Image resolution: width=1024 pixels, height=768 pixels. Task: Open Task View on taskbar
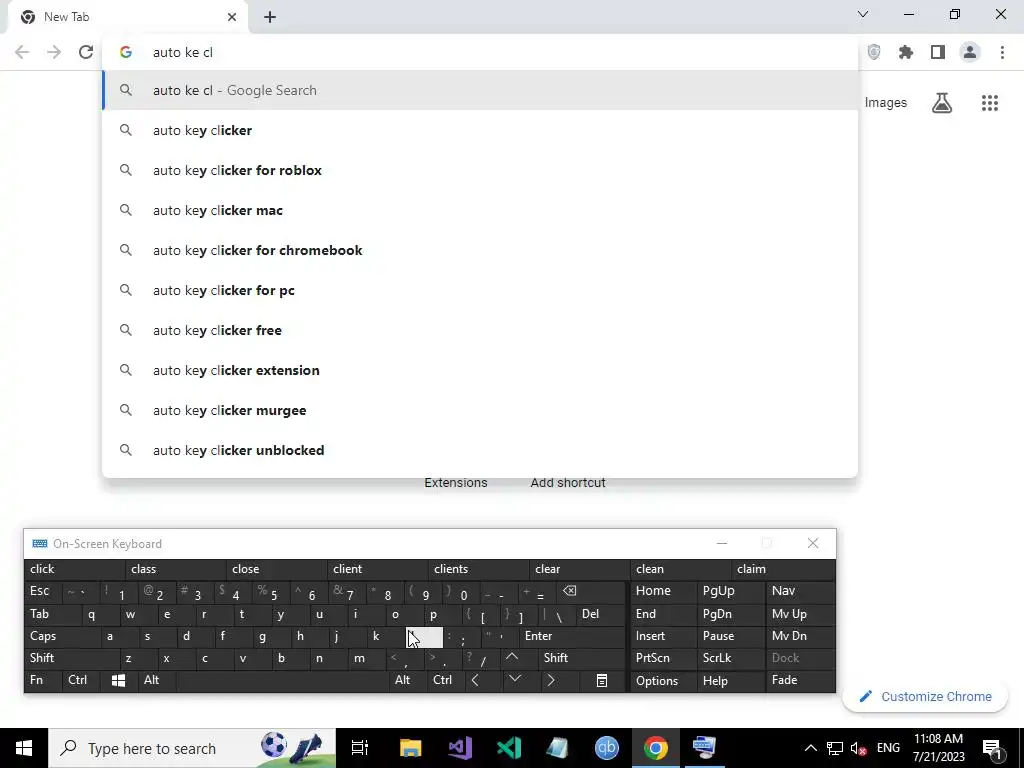(360, 748)
